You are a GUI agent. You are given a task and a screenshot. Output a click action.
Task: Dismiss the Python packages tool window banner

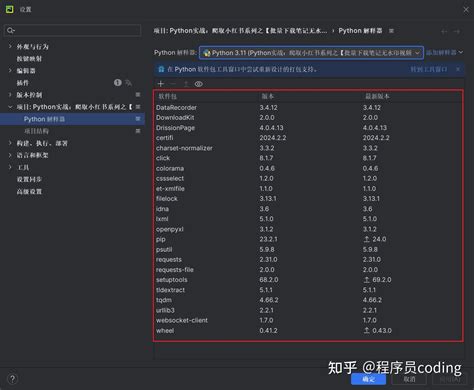pos(458,69)
